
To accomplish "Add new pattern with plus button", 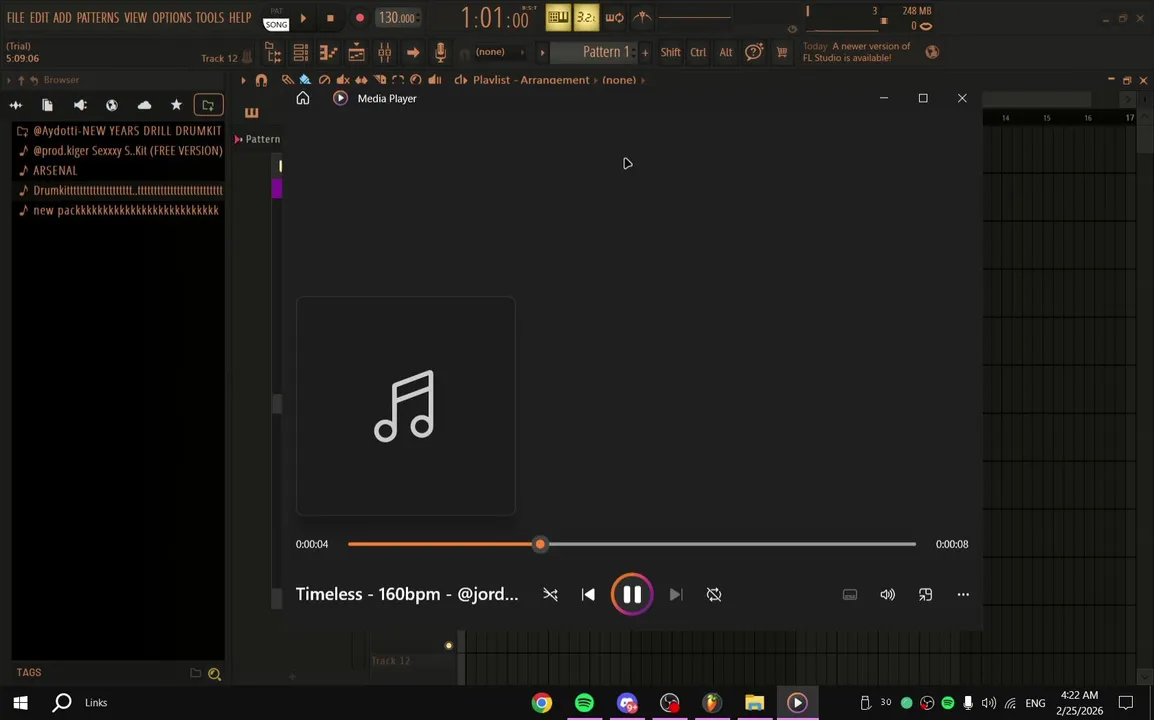I will 645,52.
